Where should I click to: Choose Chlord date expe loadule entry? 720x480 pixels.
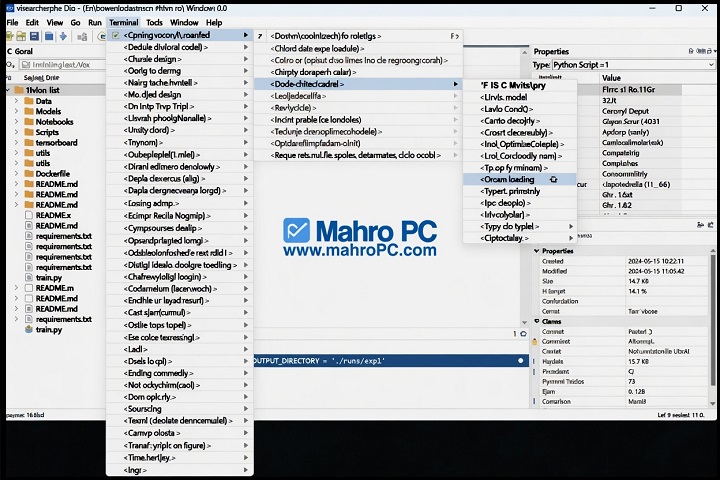pyautogui.click(x=358, y=49)
